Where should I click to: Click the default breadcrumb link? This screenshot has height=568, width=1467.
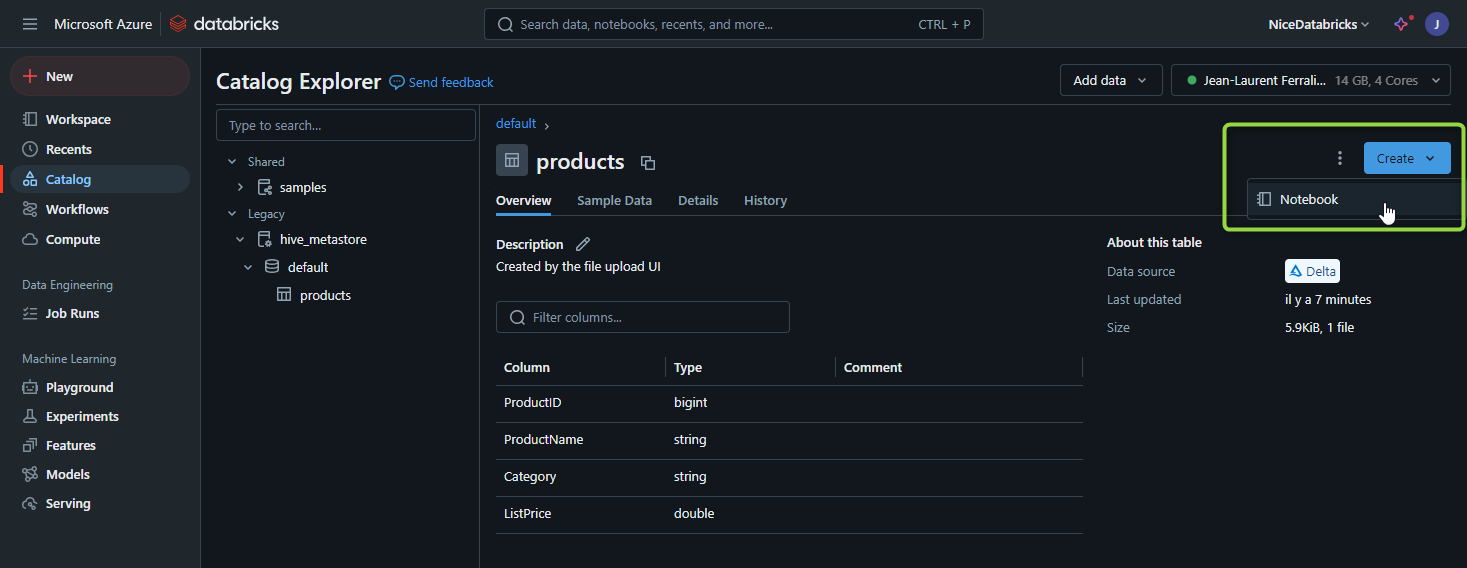click(516, 123)
